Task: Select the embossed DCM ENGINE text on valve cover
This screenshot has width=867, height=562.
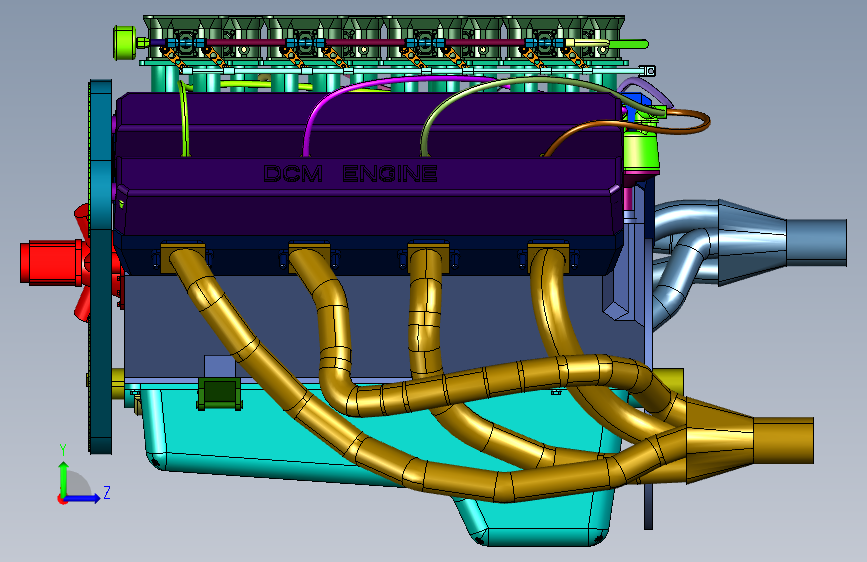Action: [351, 174]
